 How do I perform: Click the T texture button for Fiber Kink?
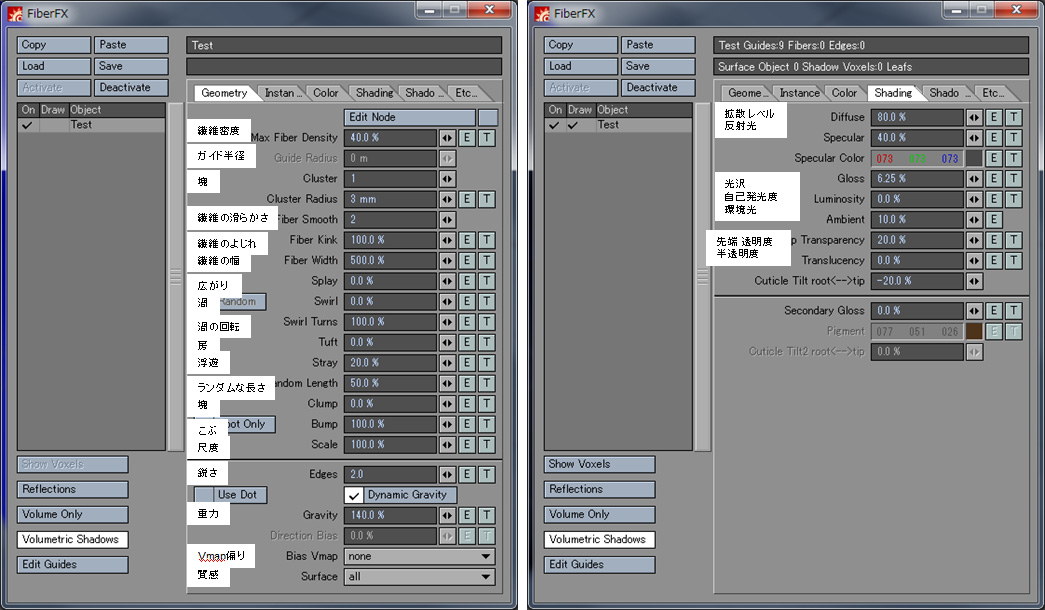tap(486, 240)
